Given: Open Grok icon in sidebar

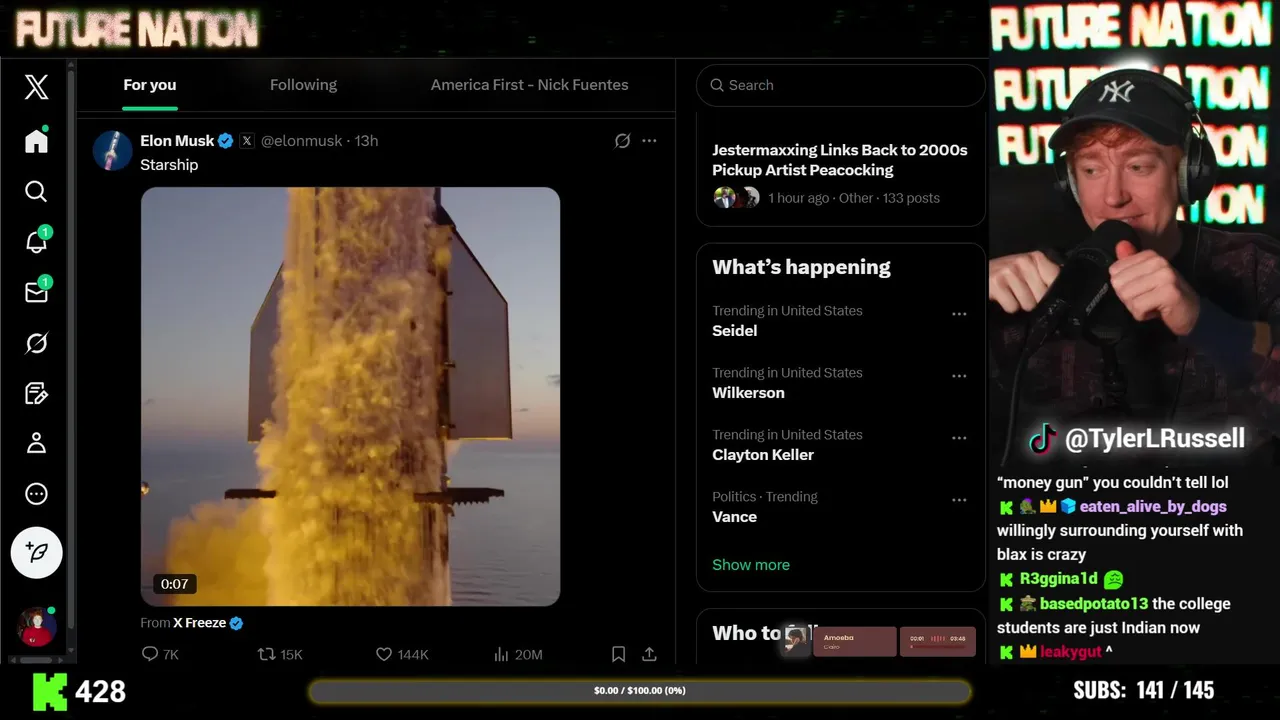Looking at the screenshot, I should pos(36,343).
